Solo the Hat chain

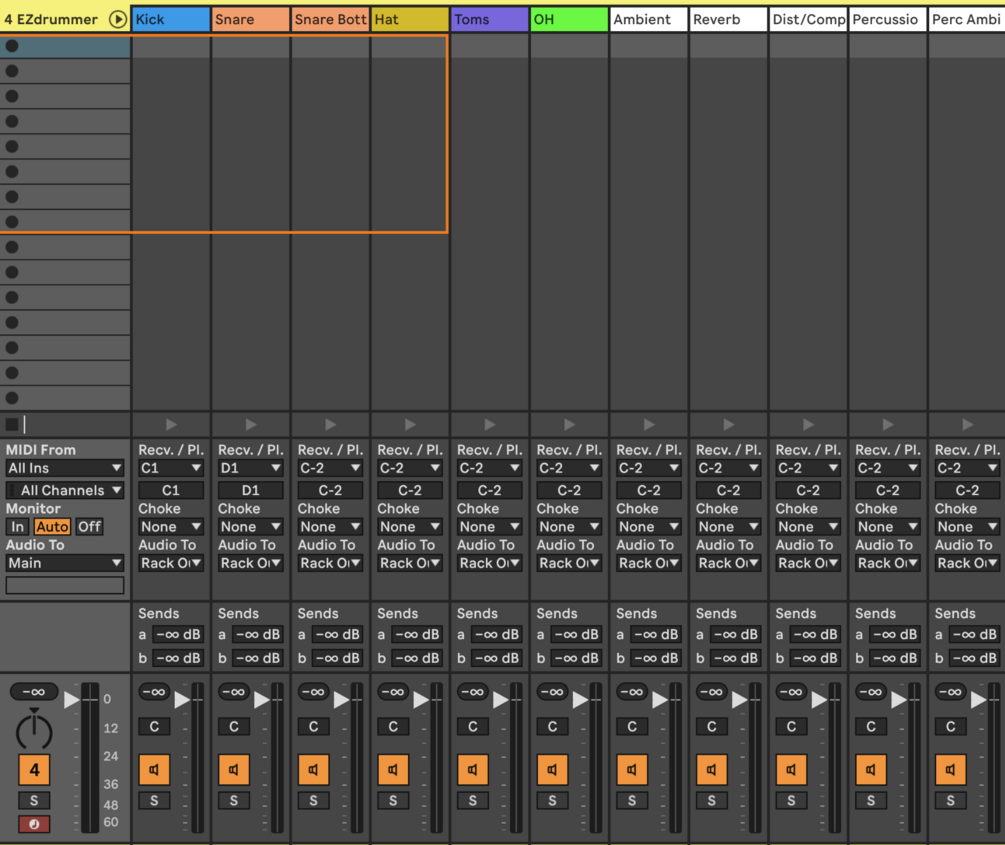click(393, 800)
